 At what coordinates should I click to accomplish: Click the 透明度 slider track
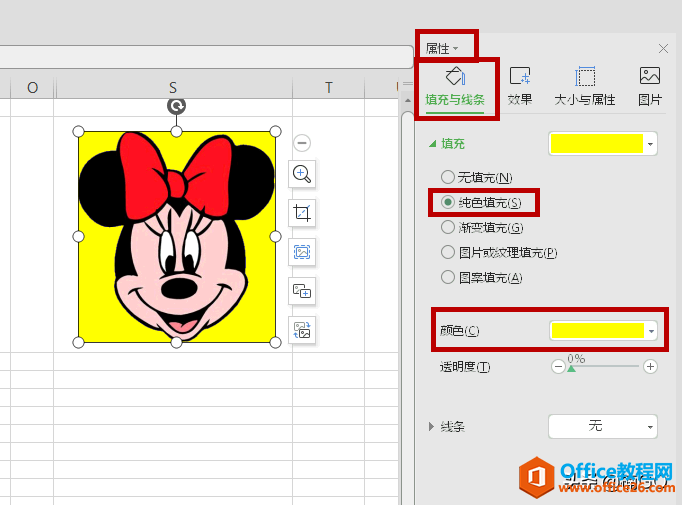(605, 367)
